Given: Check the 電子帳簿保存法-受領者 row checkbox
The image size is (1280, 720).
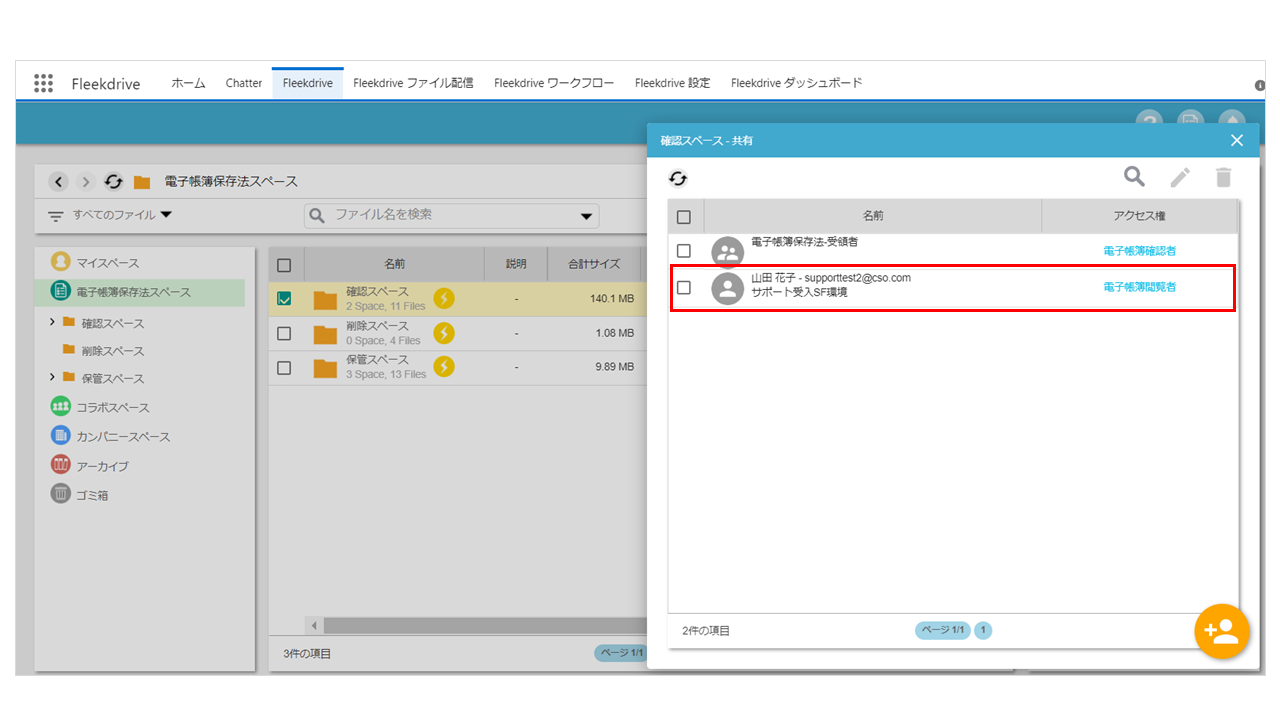Looking at the screenshot, I should (684, 251).
